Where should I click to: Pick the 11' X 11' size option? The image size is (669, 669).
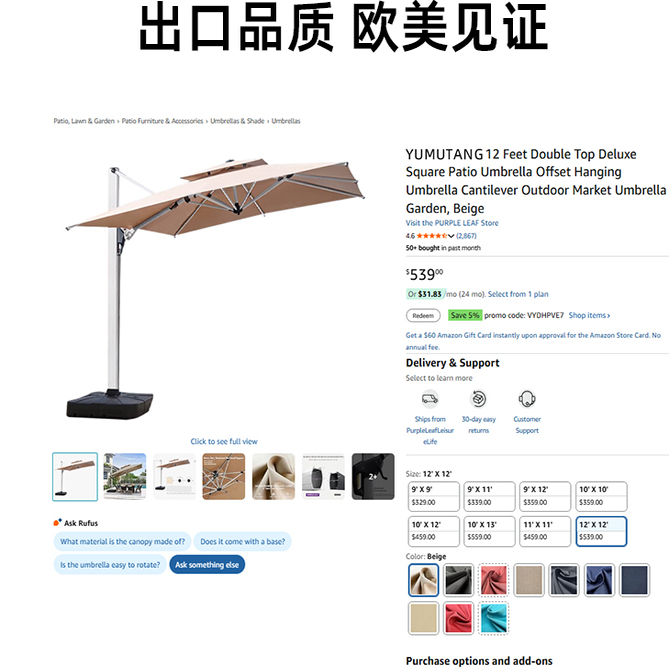pyautogui.click(x=545, y=531)
